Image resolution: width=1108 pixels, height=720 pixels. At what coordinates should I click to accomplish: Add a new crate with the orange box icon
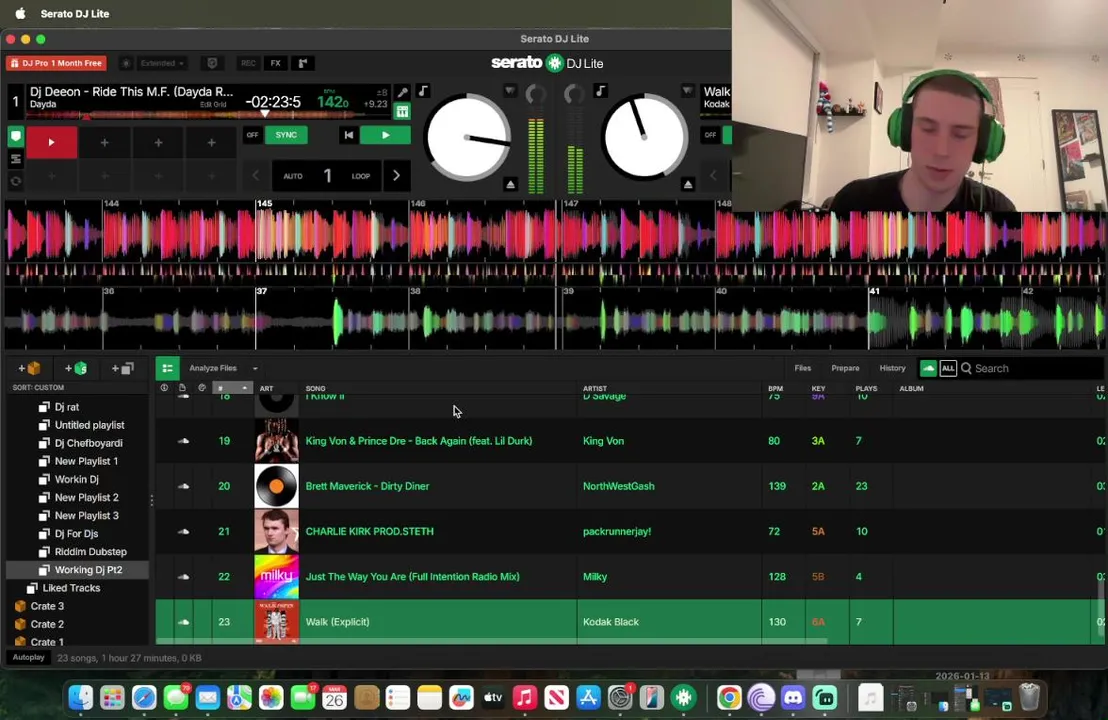(x=29, y=368)
